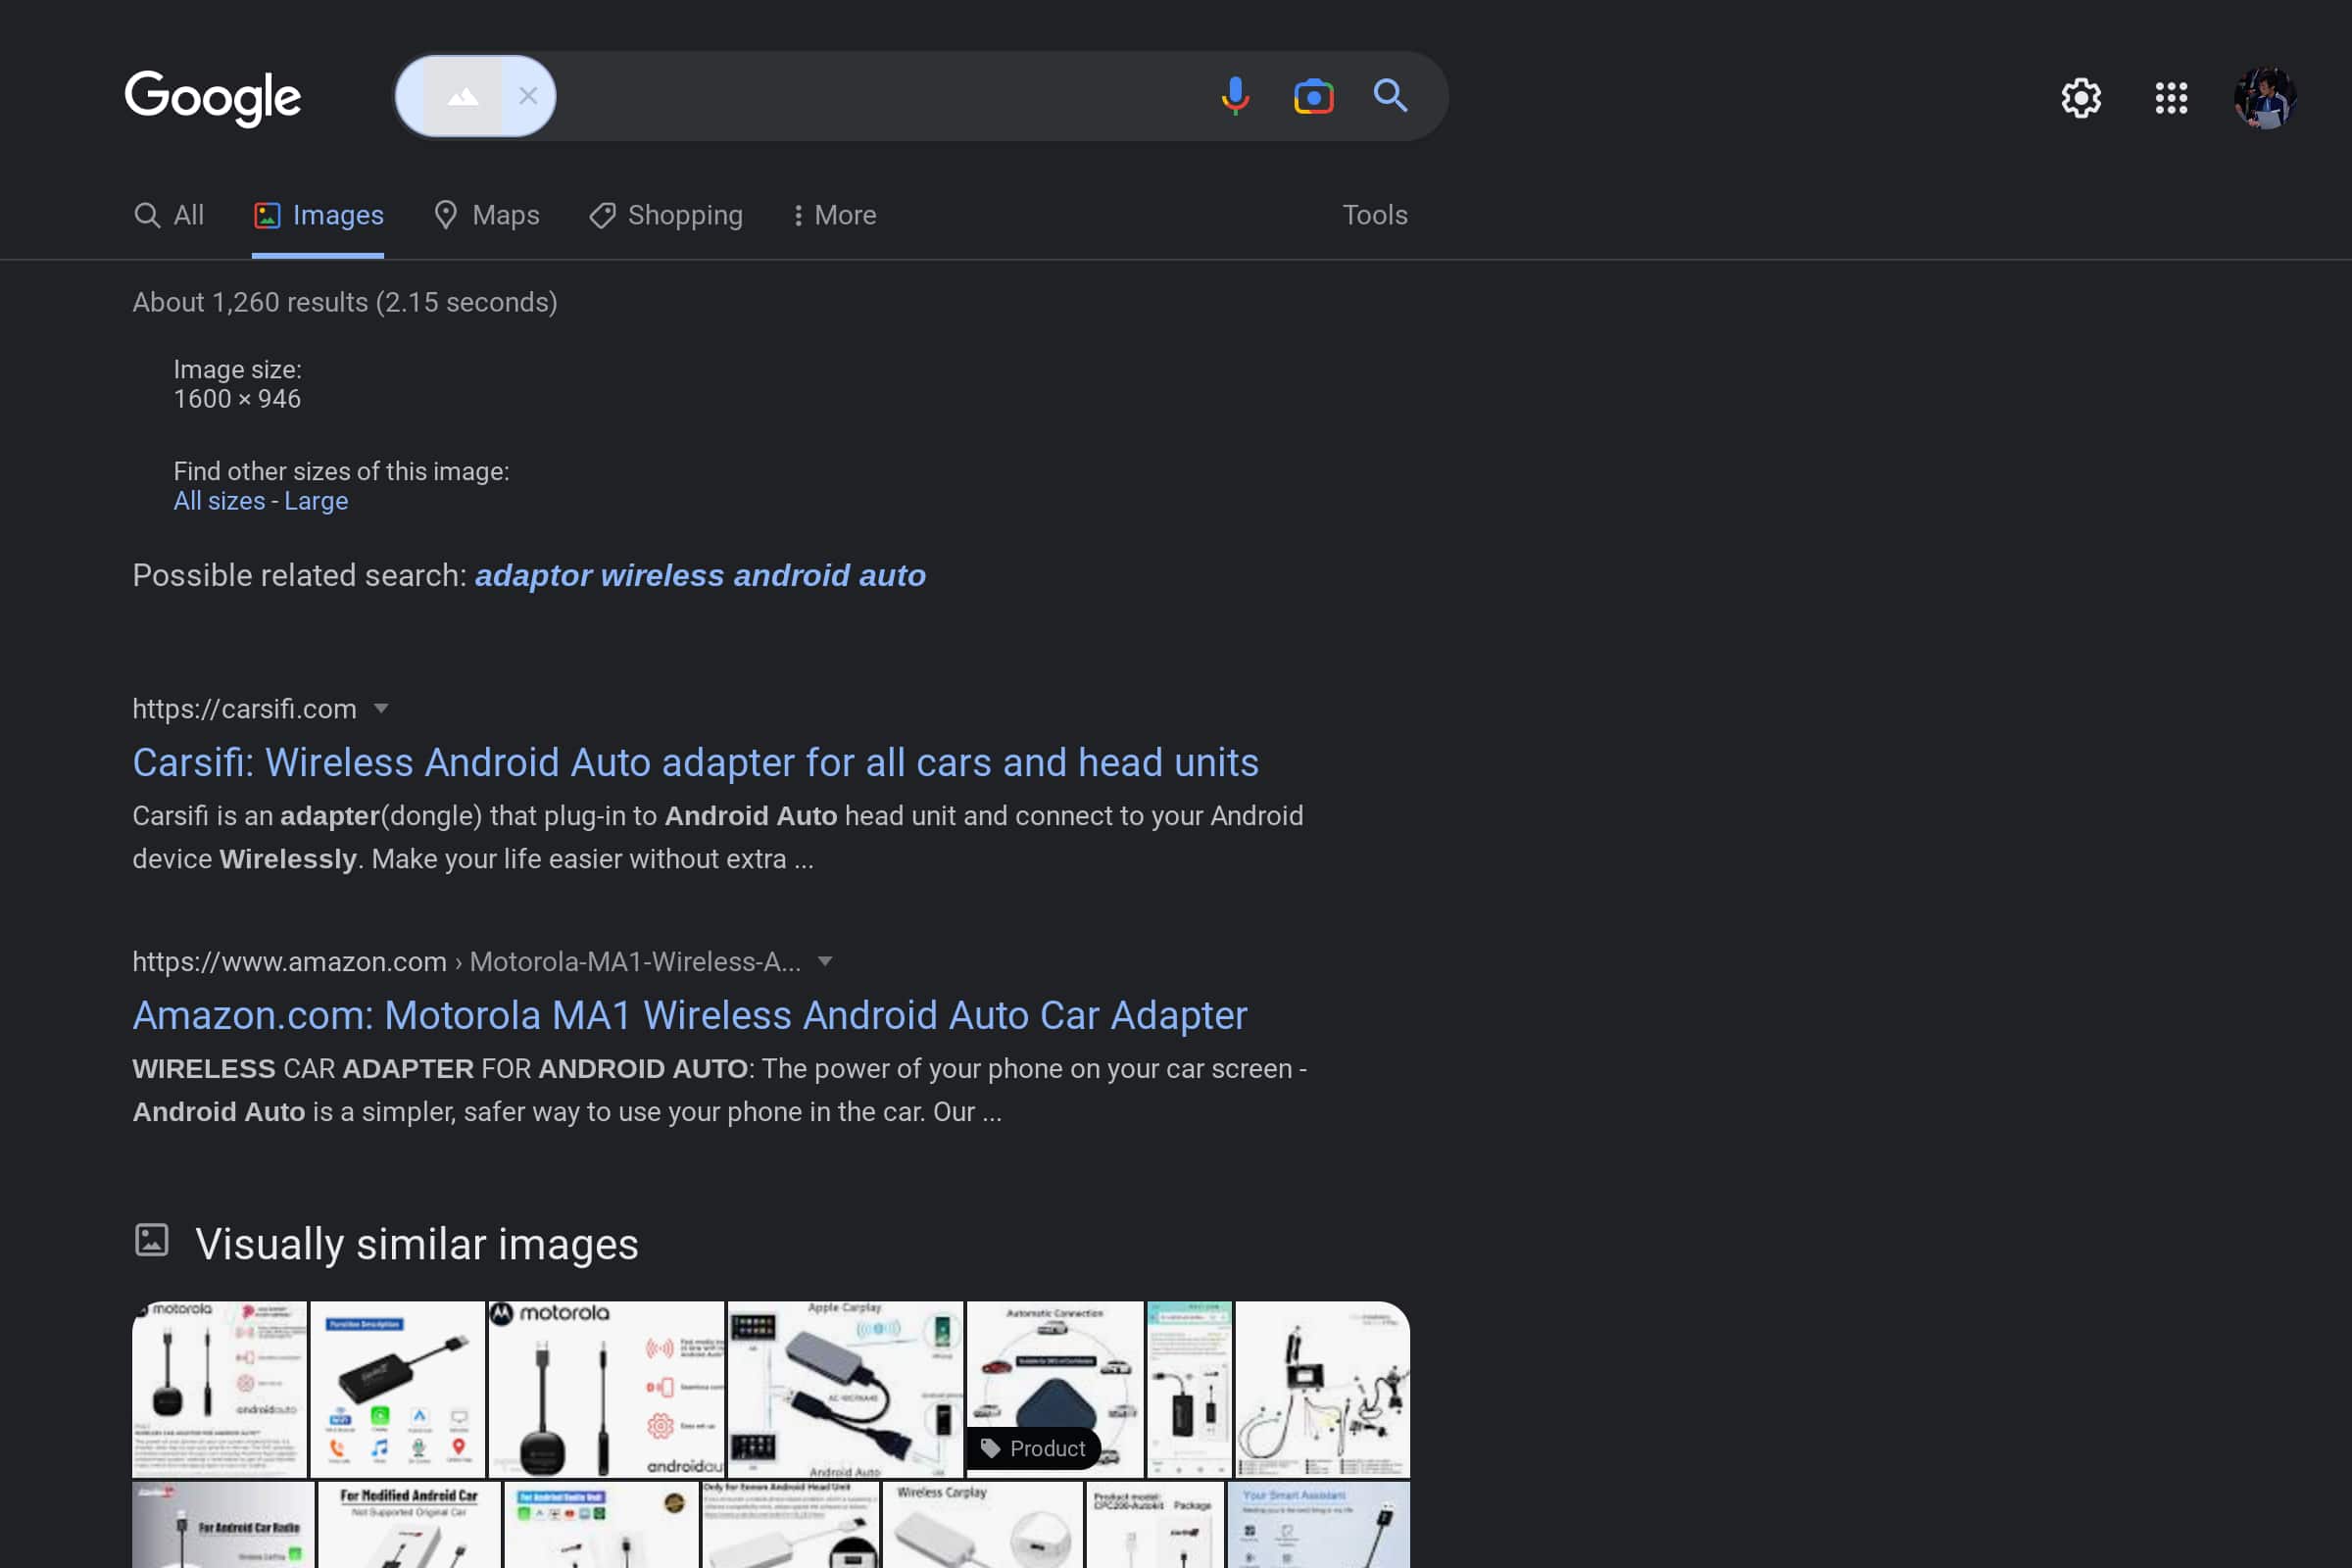Click the related search adaptor wireless android auto
Image resolution: width=2352 pixels, height=1568 pixels.
pos(700,576)
